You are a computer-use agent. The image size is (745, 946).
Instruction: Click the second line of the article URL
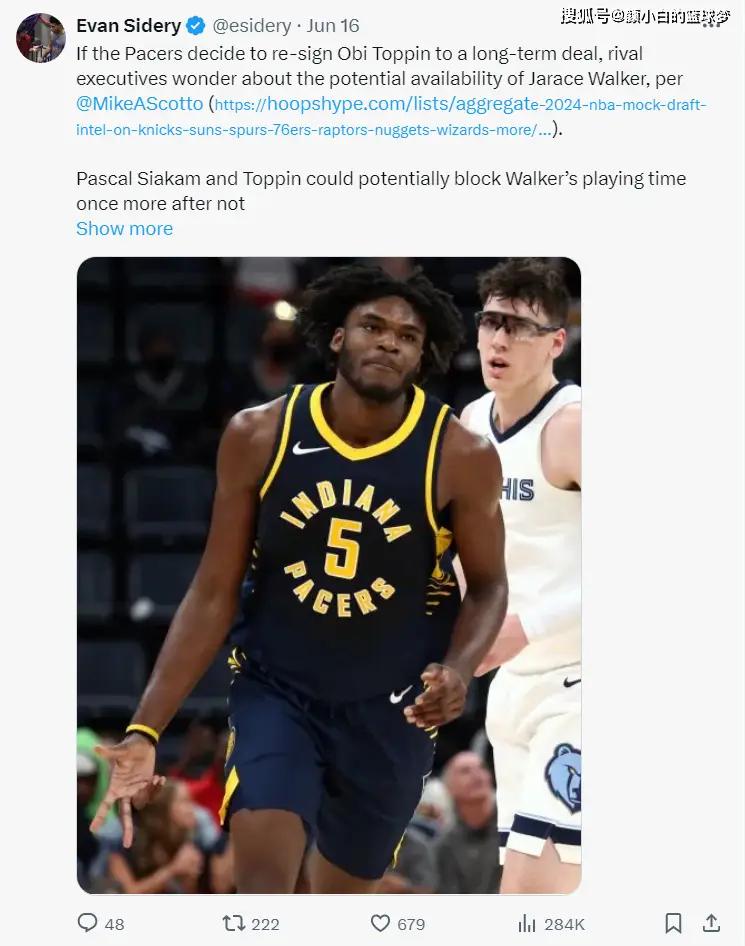pyautogui.click(x=313, y=130)
